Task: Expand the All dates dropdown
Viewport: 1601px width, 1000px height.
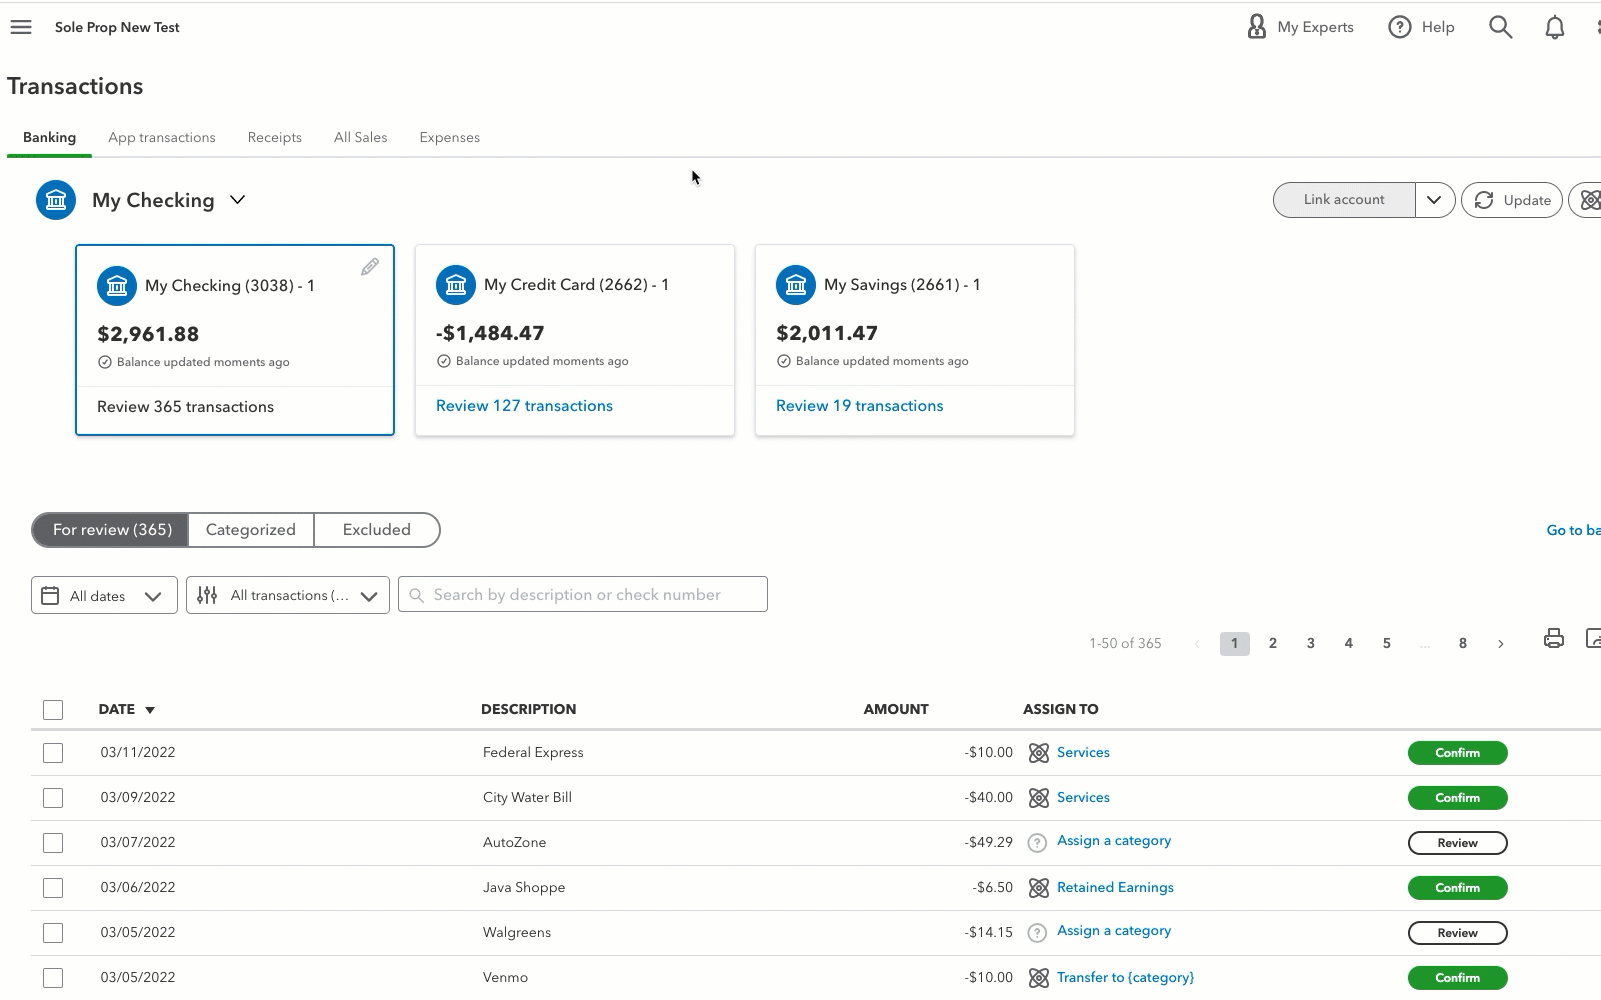Action: (103, 594)
